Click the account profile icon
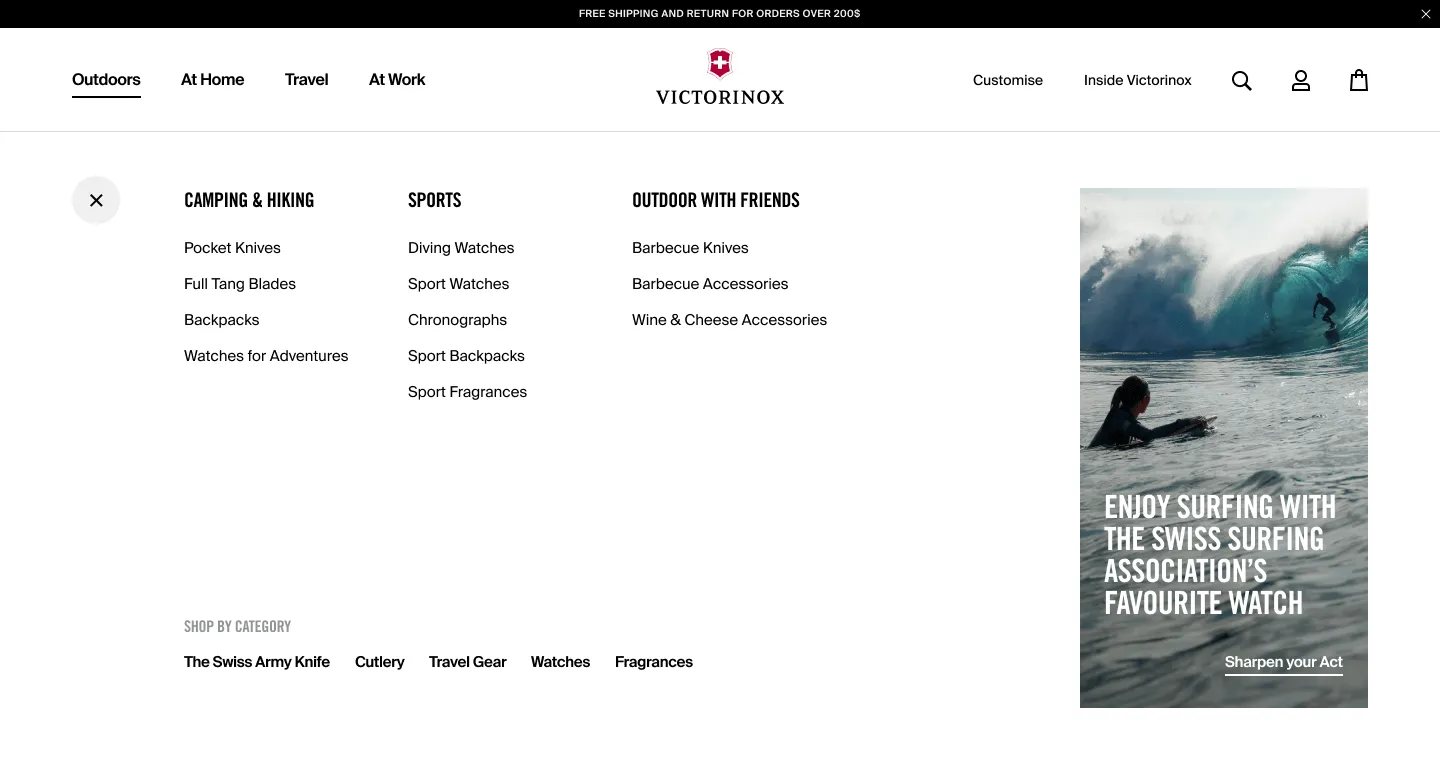 [1301, 81]
